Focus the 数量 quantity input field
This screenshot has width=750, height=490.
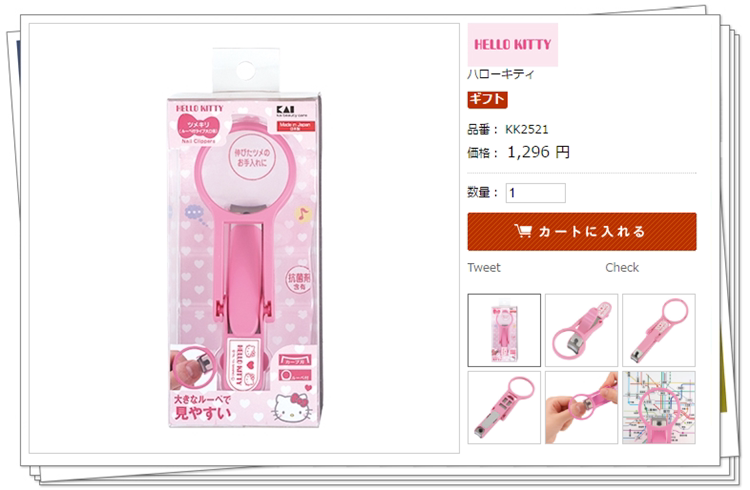pyautogui.click(x=536, y=193)
